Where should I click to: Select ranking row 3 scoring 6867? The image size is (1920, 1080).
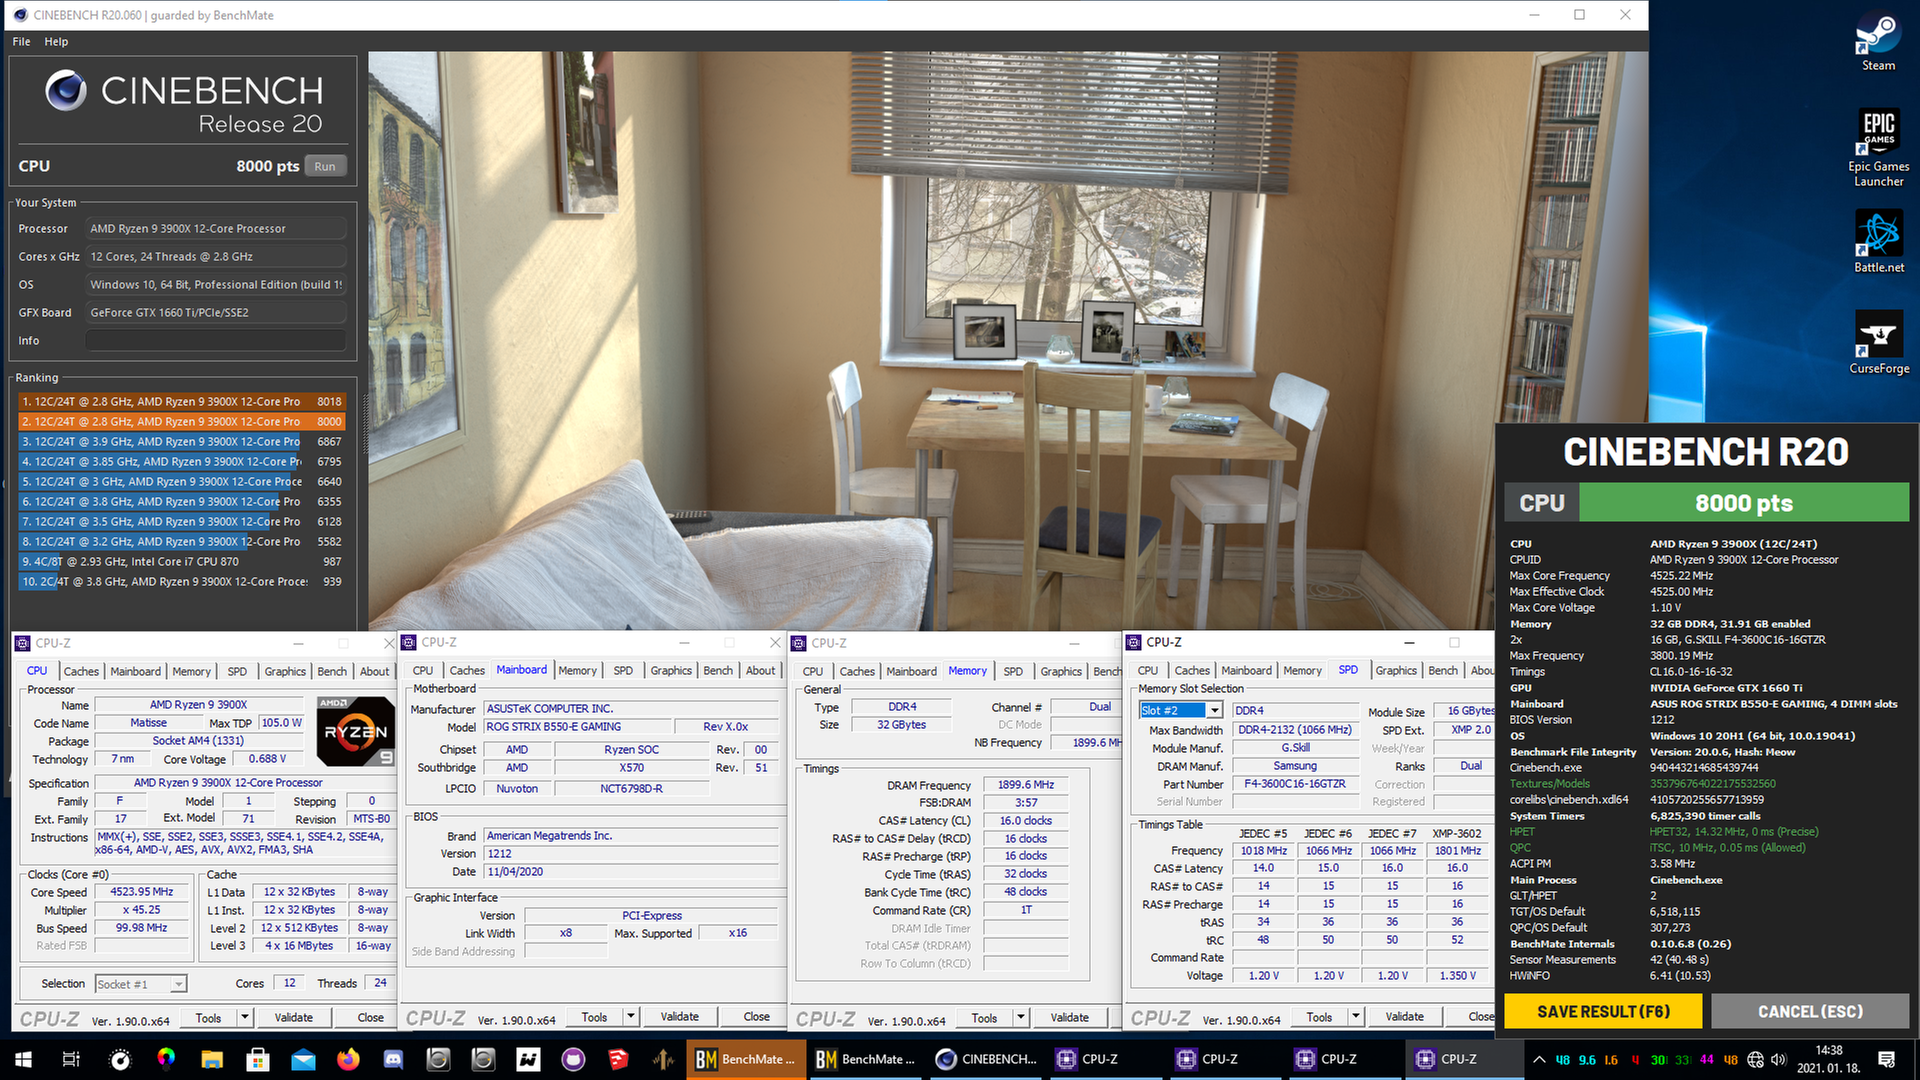click(x=181, y=442)
